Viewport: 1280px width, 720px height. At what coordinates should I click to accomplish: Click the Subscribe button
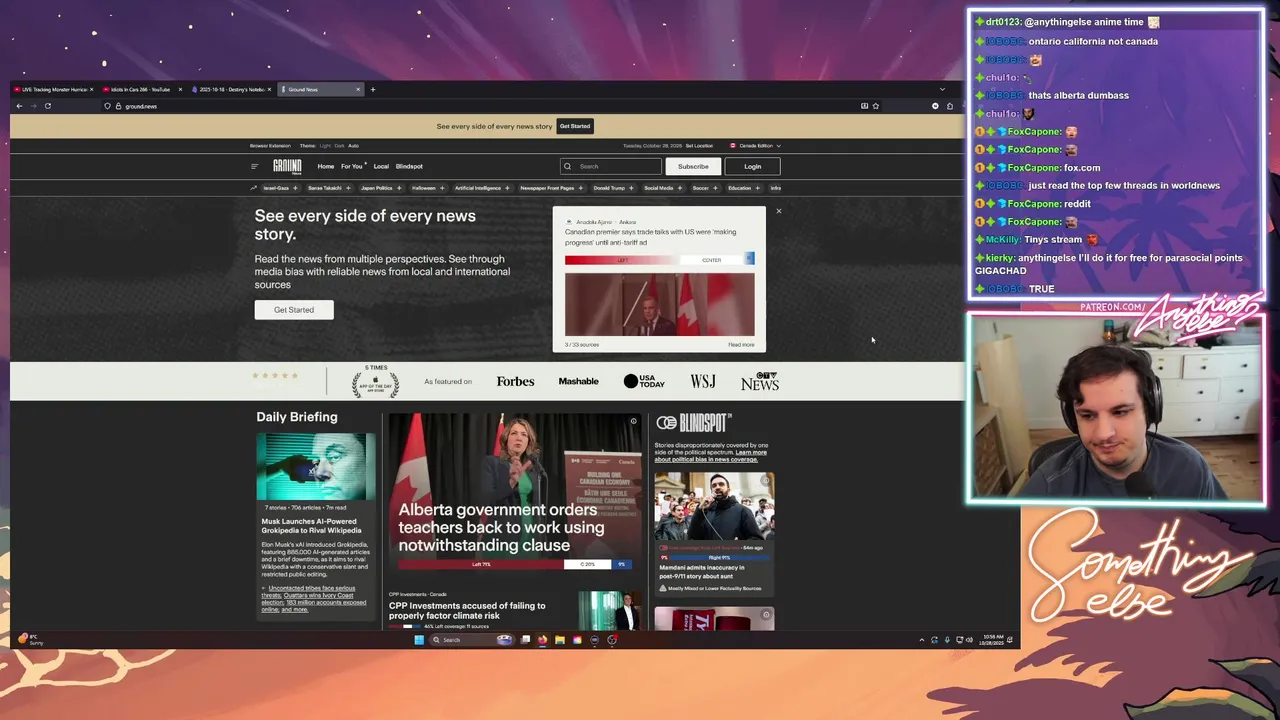693,166
